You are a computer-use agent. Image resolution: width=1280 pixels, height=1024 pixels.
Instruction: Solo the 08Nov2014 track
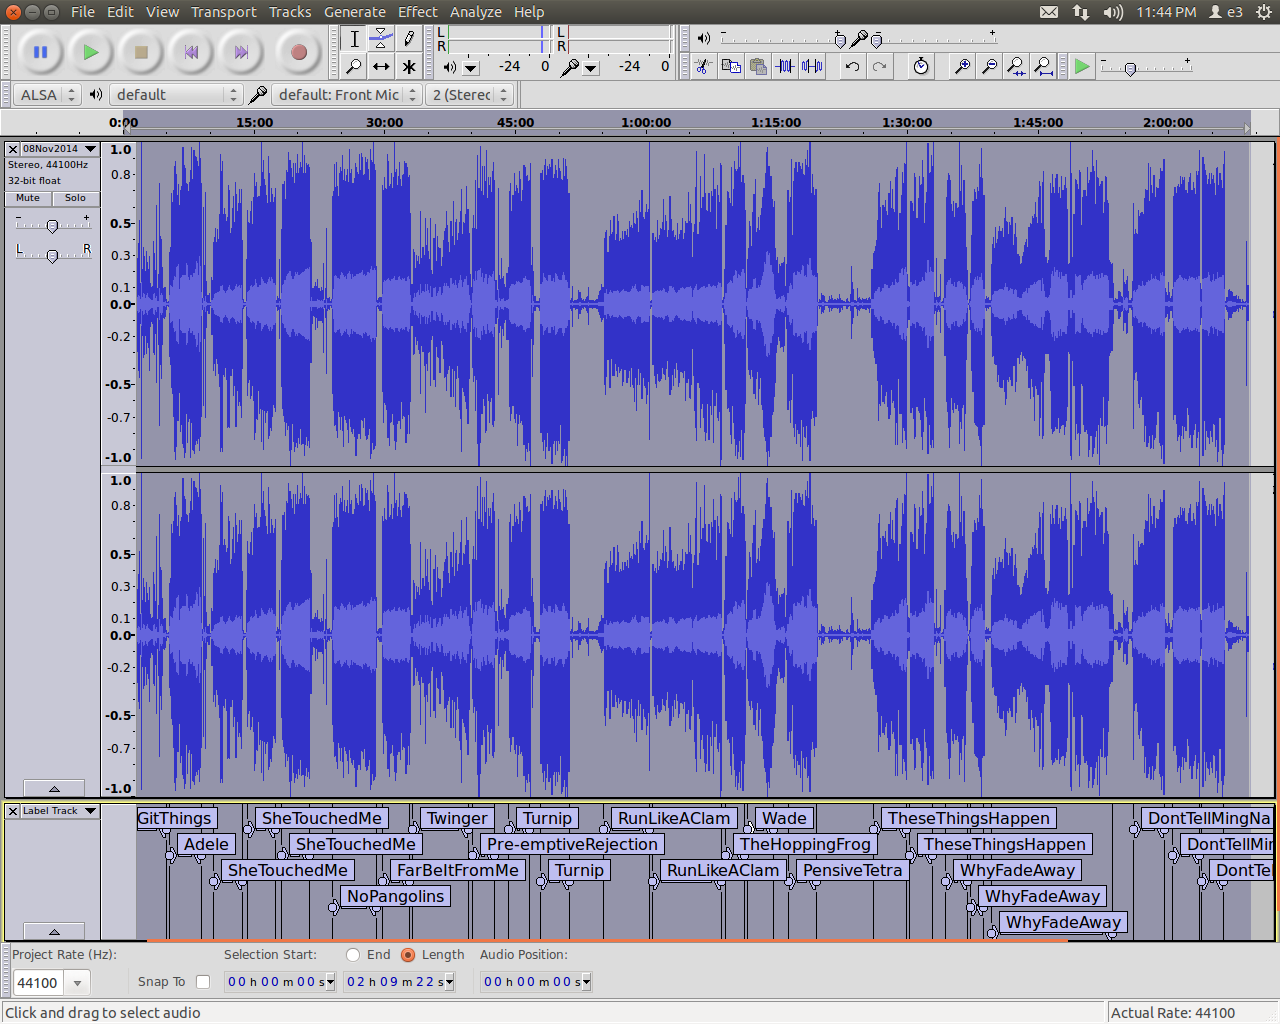75,198
